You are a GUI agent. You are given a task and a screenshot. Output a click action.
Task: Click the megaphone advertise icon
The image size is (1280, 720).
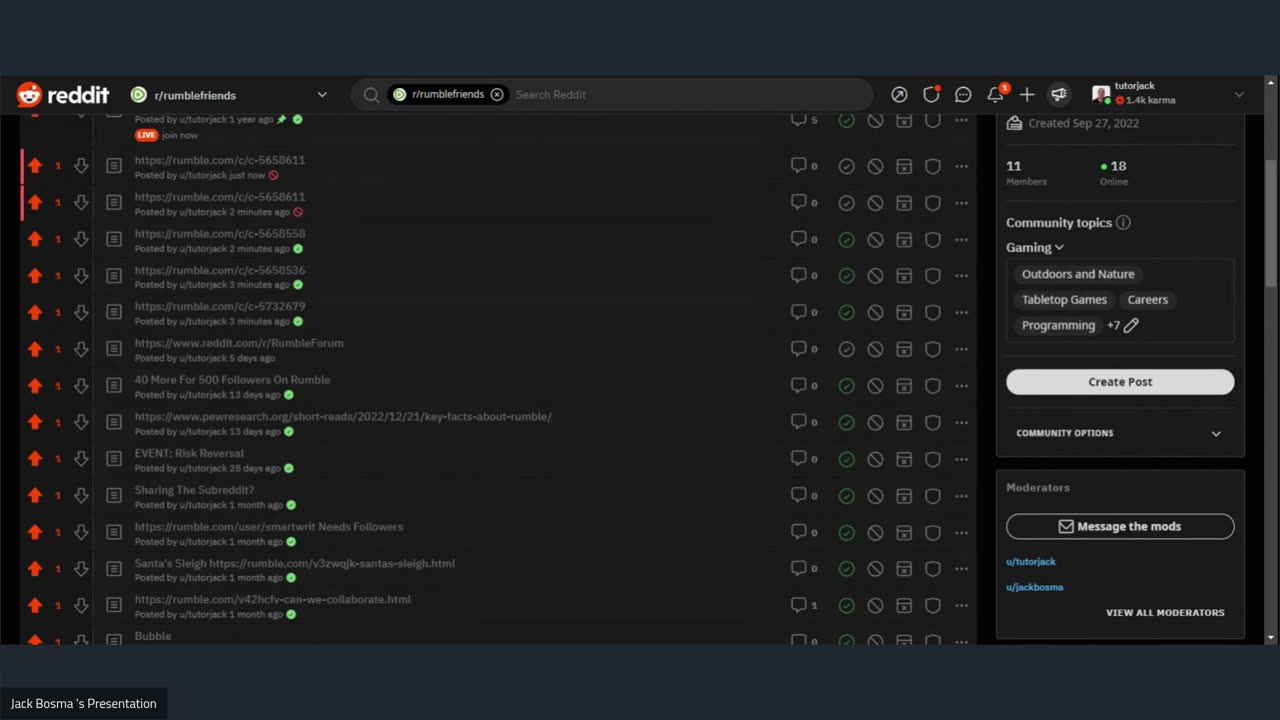pyautogui.click(x=1058, y=95)
